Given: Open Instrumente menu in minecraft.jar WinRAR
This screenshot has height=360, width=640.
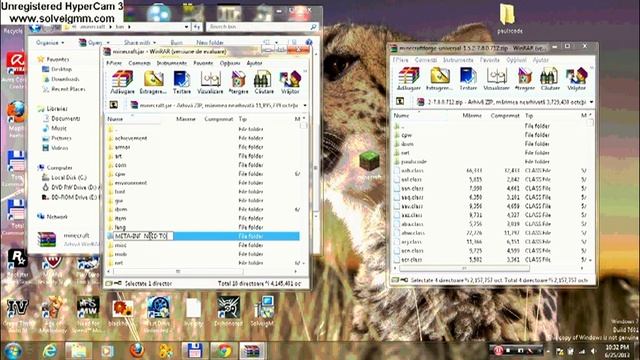Looking at the screenshot, I should [x=172, y=63].
